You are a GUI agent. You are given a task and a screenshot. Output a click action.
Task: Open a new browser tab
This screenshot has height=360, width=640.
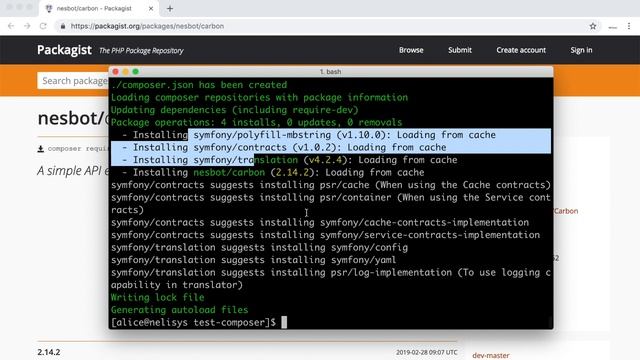[x=170, y=9]
